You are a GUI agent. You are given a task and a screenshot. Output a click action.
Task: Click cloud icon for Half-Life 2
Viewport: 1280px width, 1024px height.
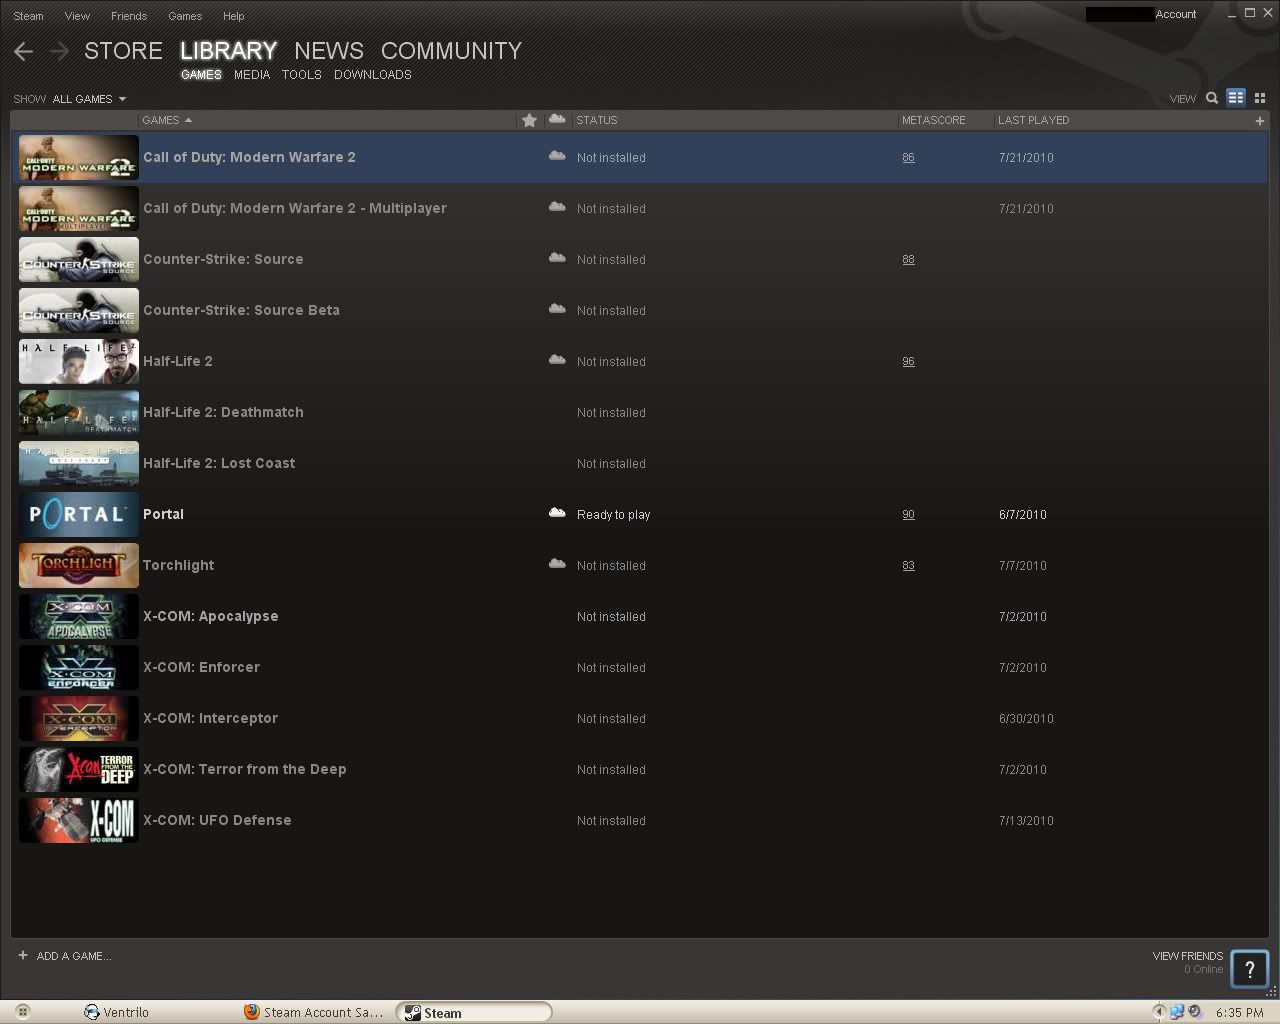(557, 361)
